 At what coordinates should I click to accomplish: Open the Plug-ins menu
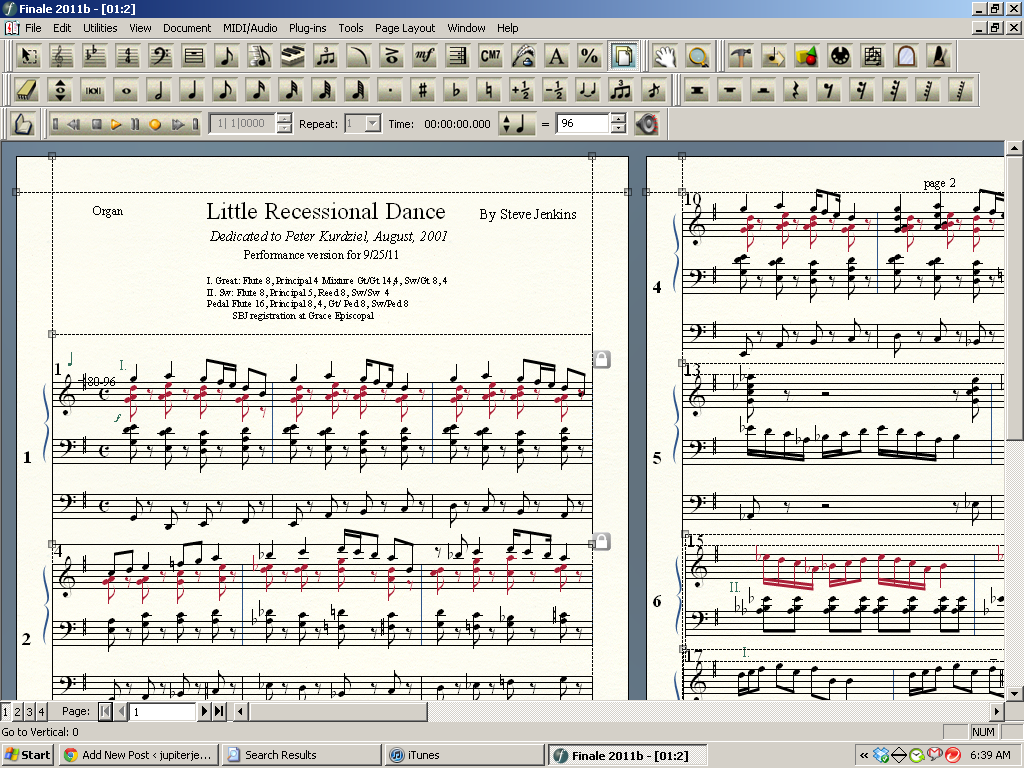[308, 28]
